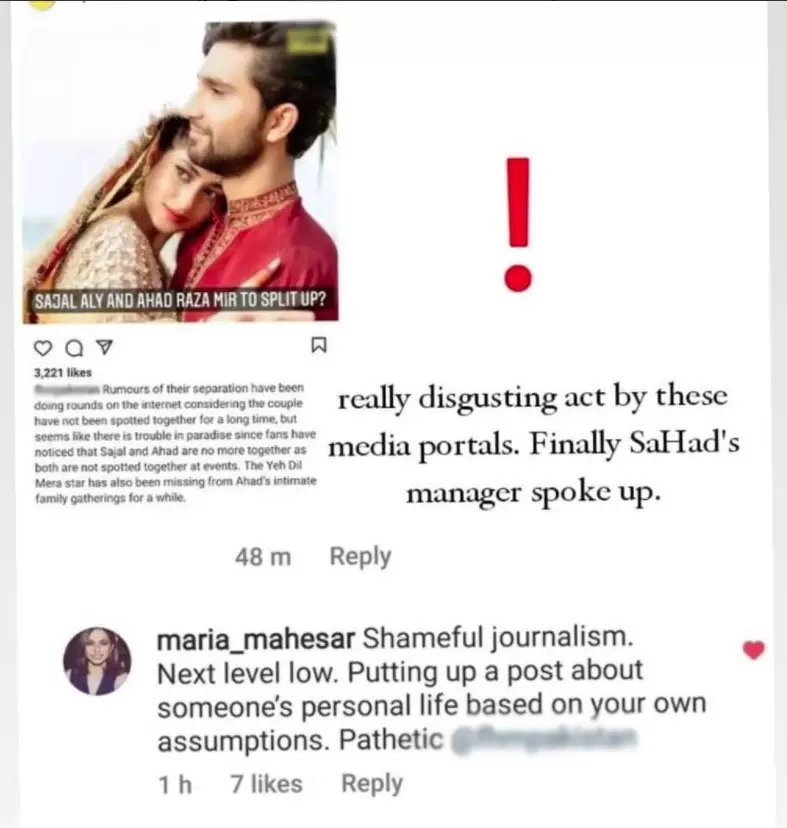
Task: Share post with paper plane icon
Action: [x=106, y=347]
